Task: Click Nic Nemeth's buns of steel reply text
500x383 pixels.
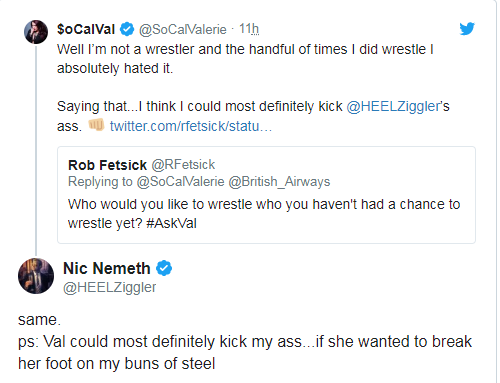Action: pyautogui.click(x=245, y=342)
